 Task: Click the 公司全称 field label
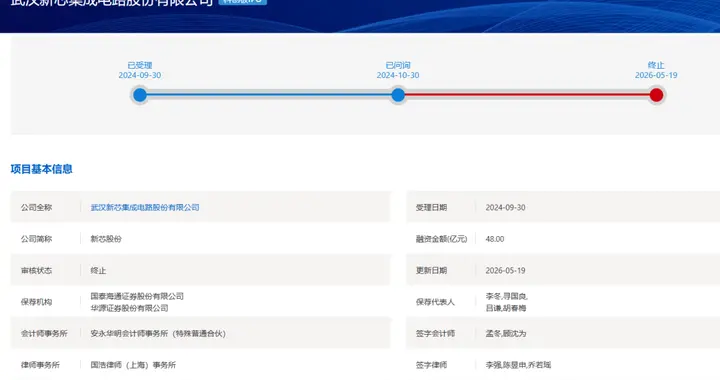pos(36,207)
